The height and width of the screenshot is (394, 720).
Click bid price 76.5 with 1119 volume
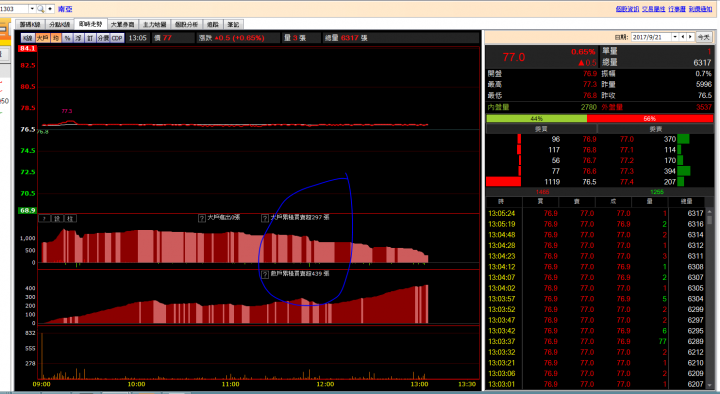[589, 182]
